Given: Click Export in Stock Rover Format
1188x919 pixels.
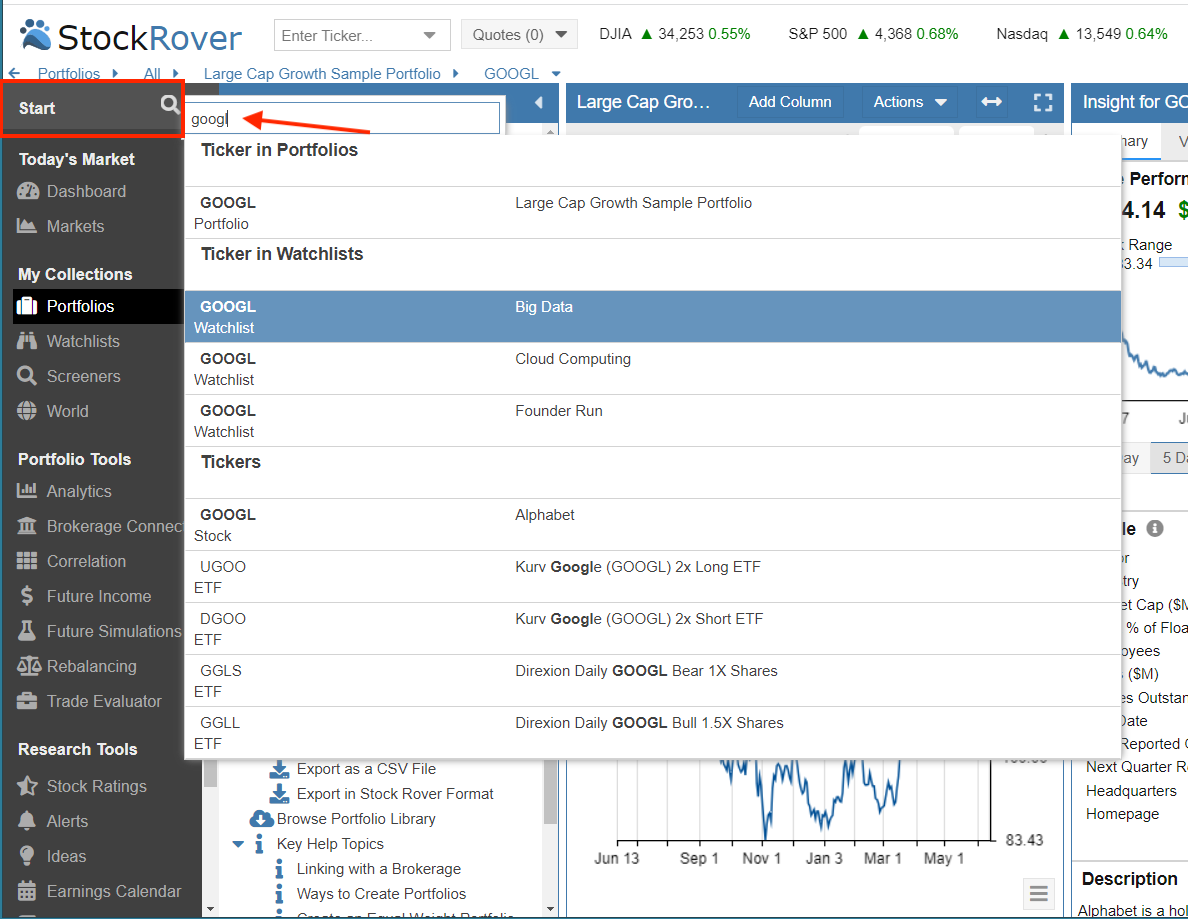Looking at the screenshot, I should (x=395, y=794).
